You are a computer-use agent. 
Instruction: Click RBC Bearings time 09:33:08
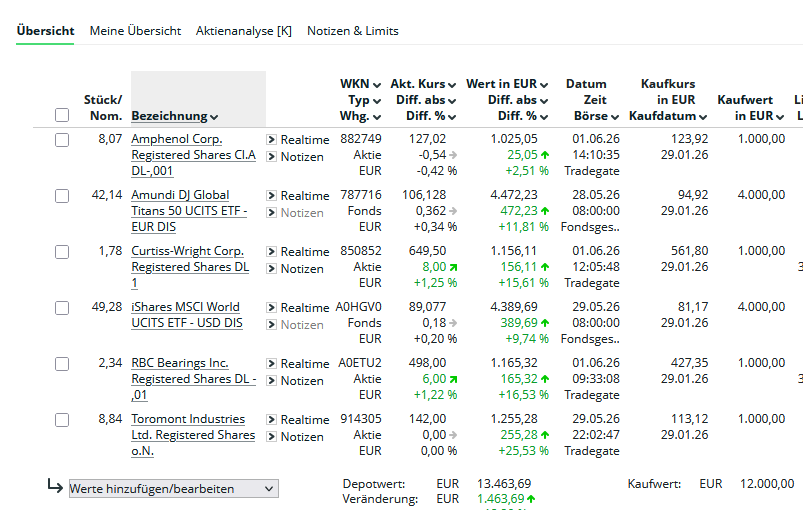[x=596, y=379]
